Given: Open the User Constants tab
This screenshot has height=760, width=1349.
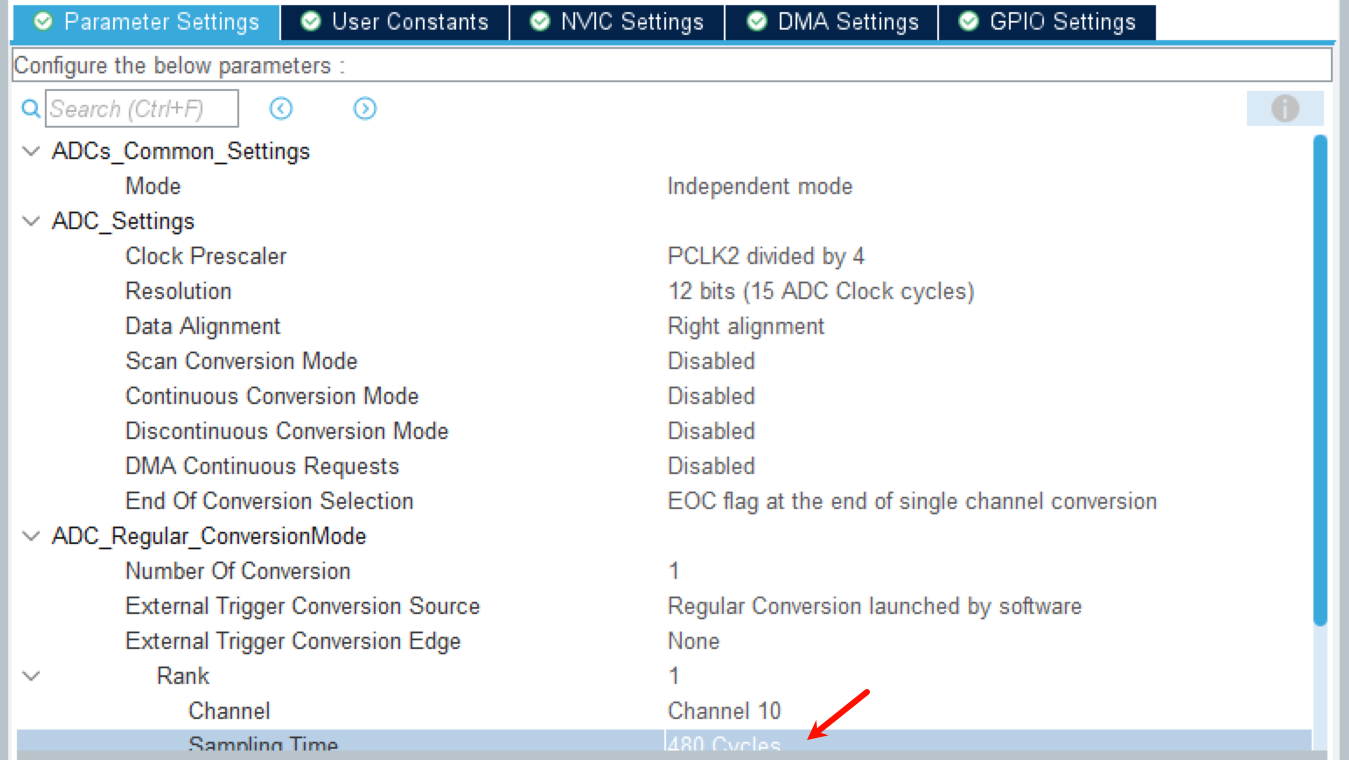Looking at the screenshot, I should pyautogui.click(x=395, y=22).
